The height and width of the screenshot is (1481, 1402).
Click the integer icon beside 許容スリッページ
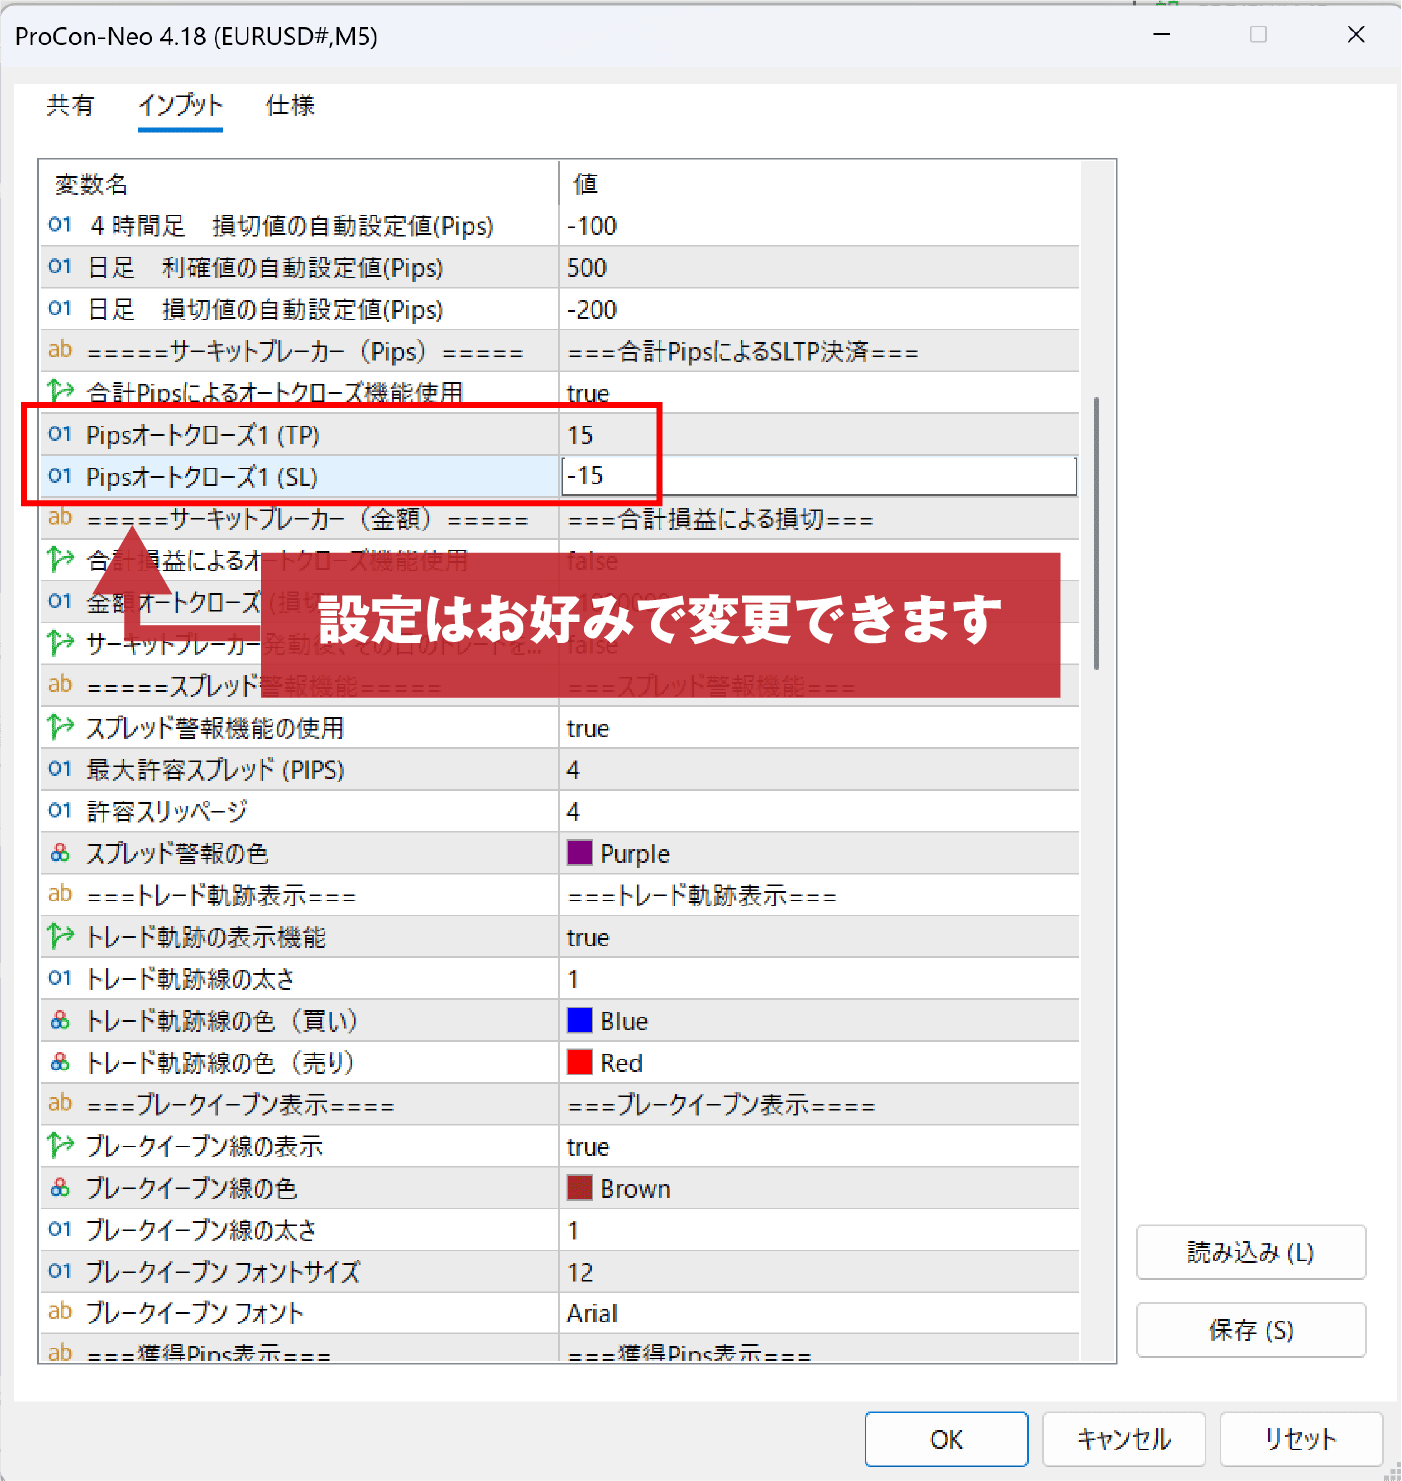click(x=60, y=811)
